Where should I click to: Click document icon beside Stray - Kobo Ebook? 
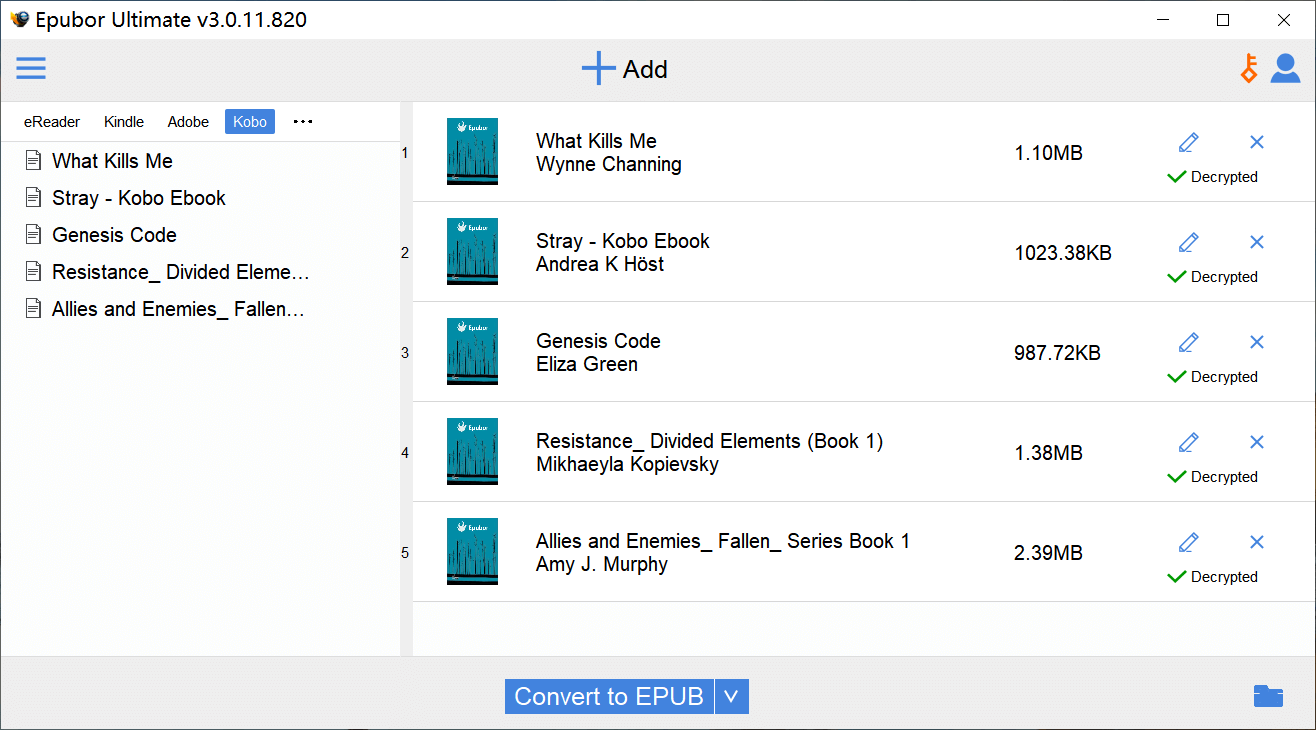(34, 197)
